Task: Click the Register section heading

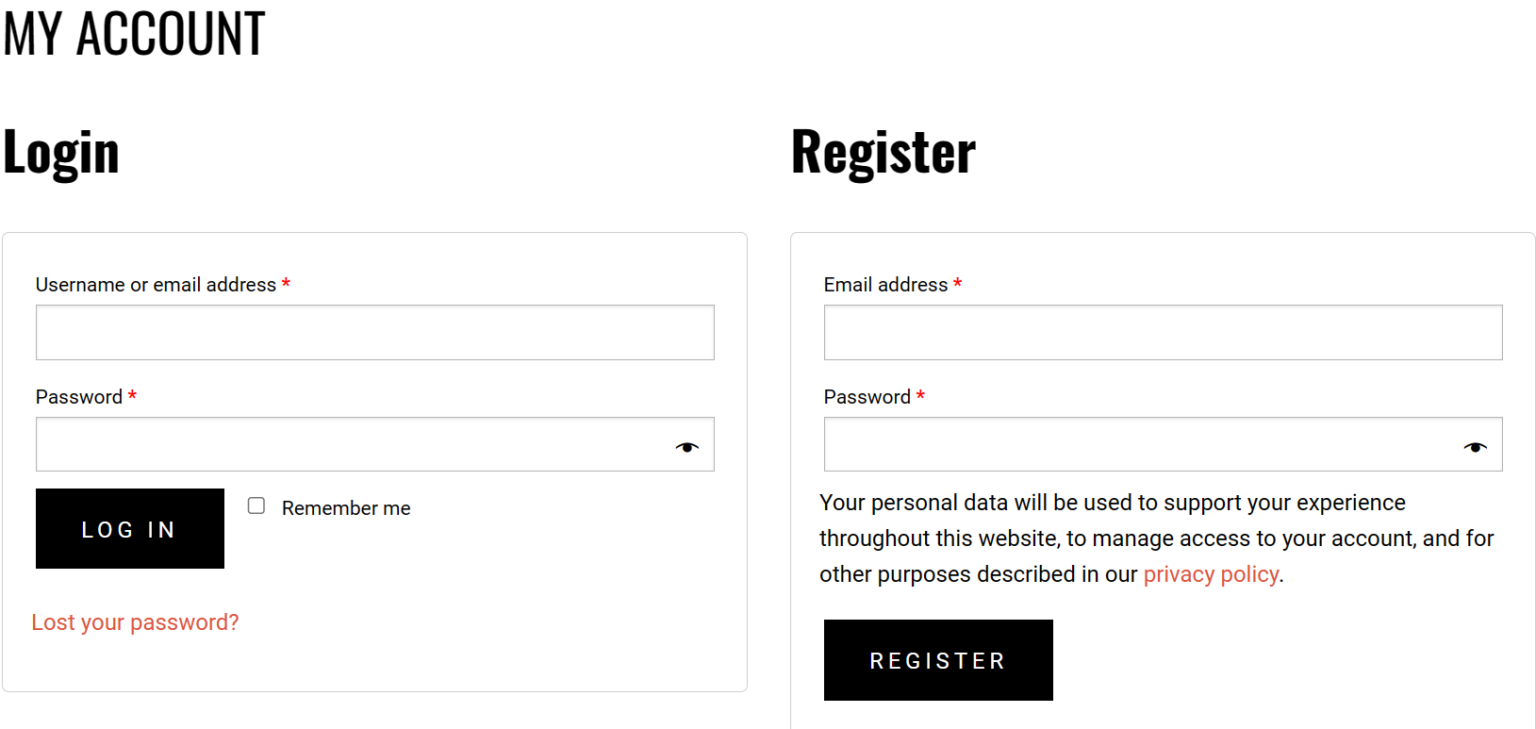Action: point(883,152)
